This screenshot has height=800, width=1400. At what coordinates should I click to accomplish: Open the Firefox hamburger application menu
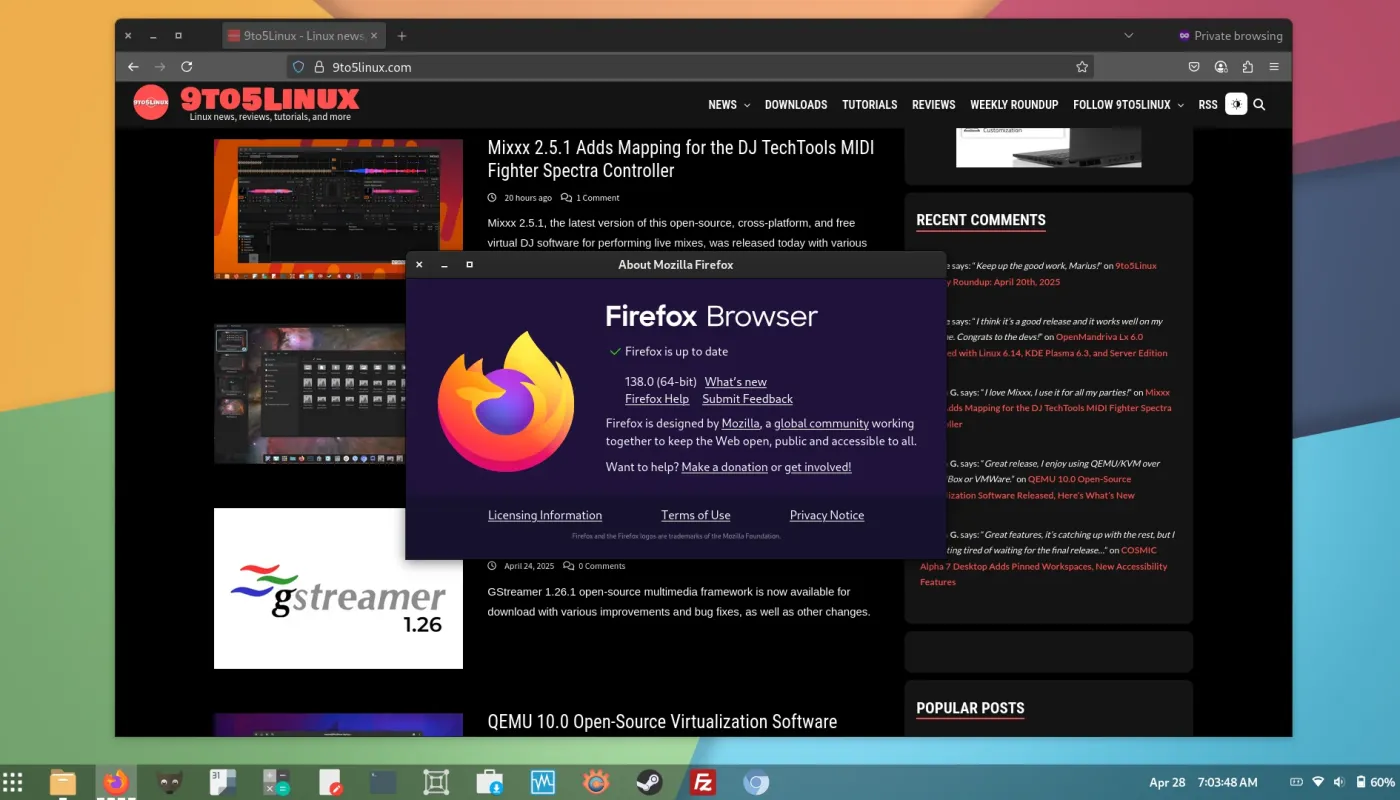pos(1274,67)
